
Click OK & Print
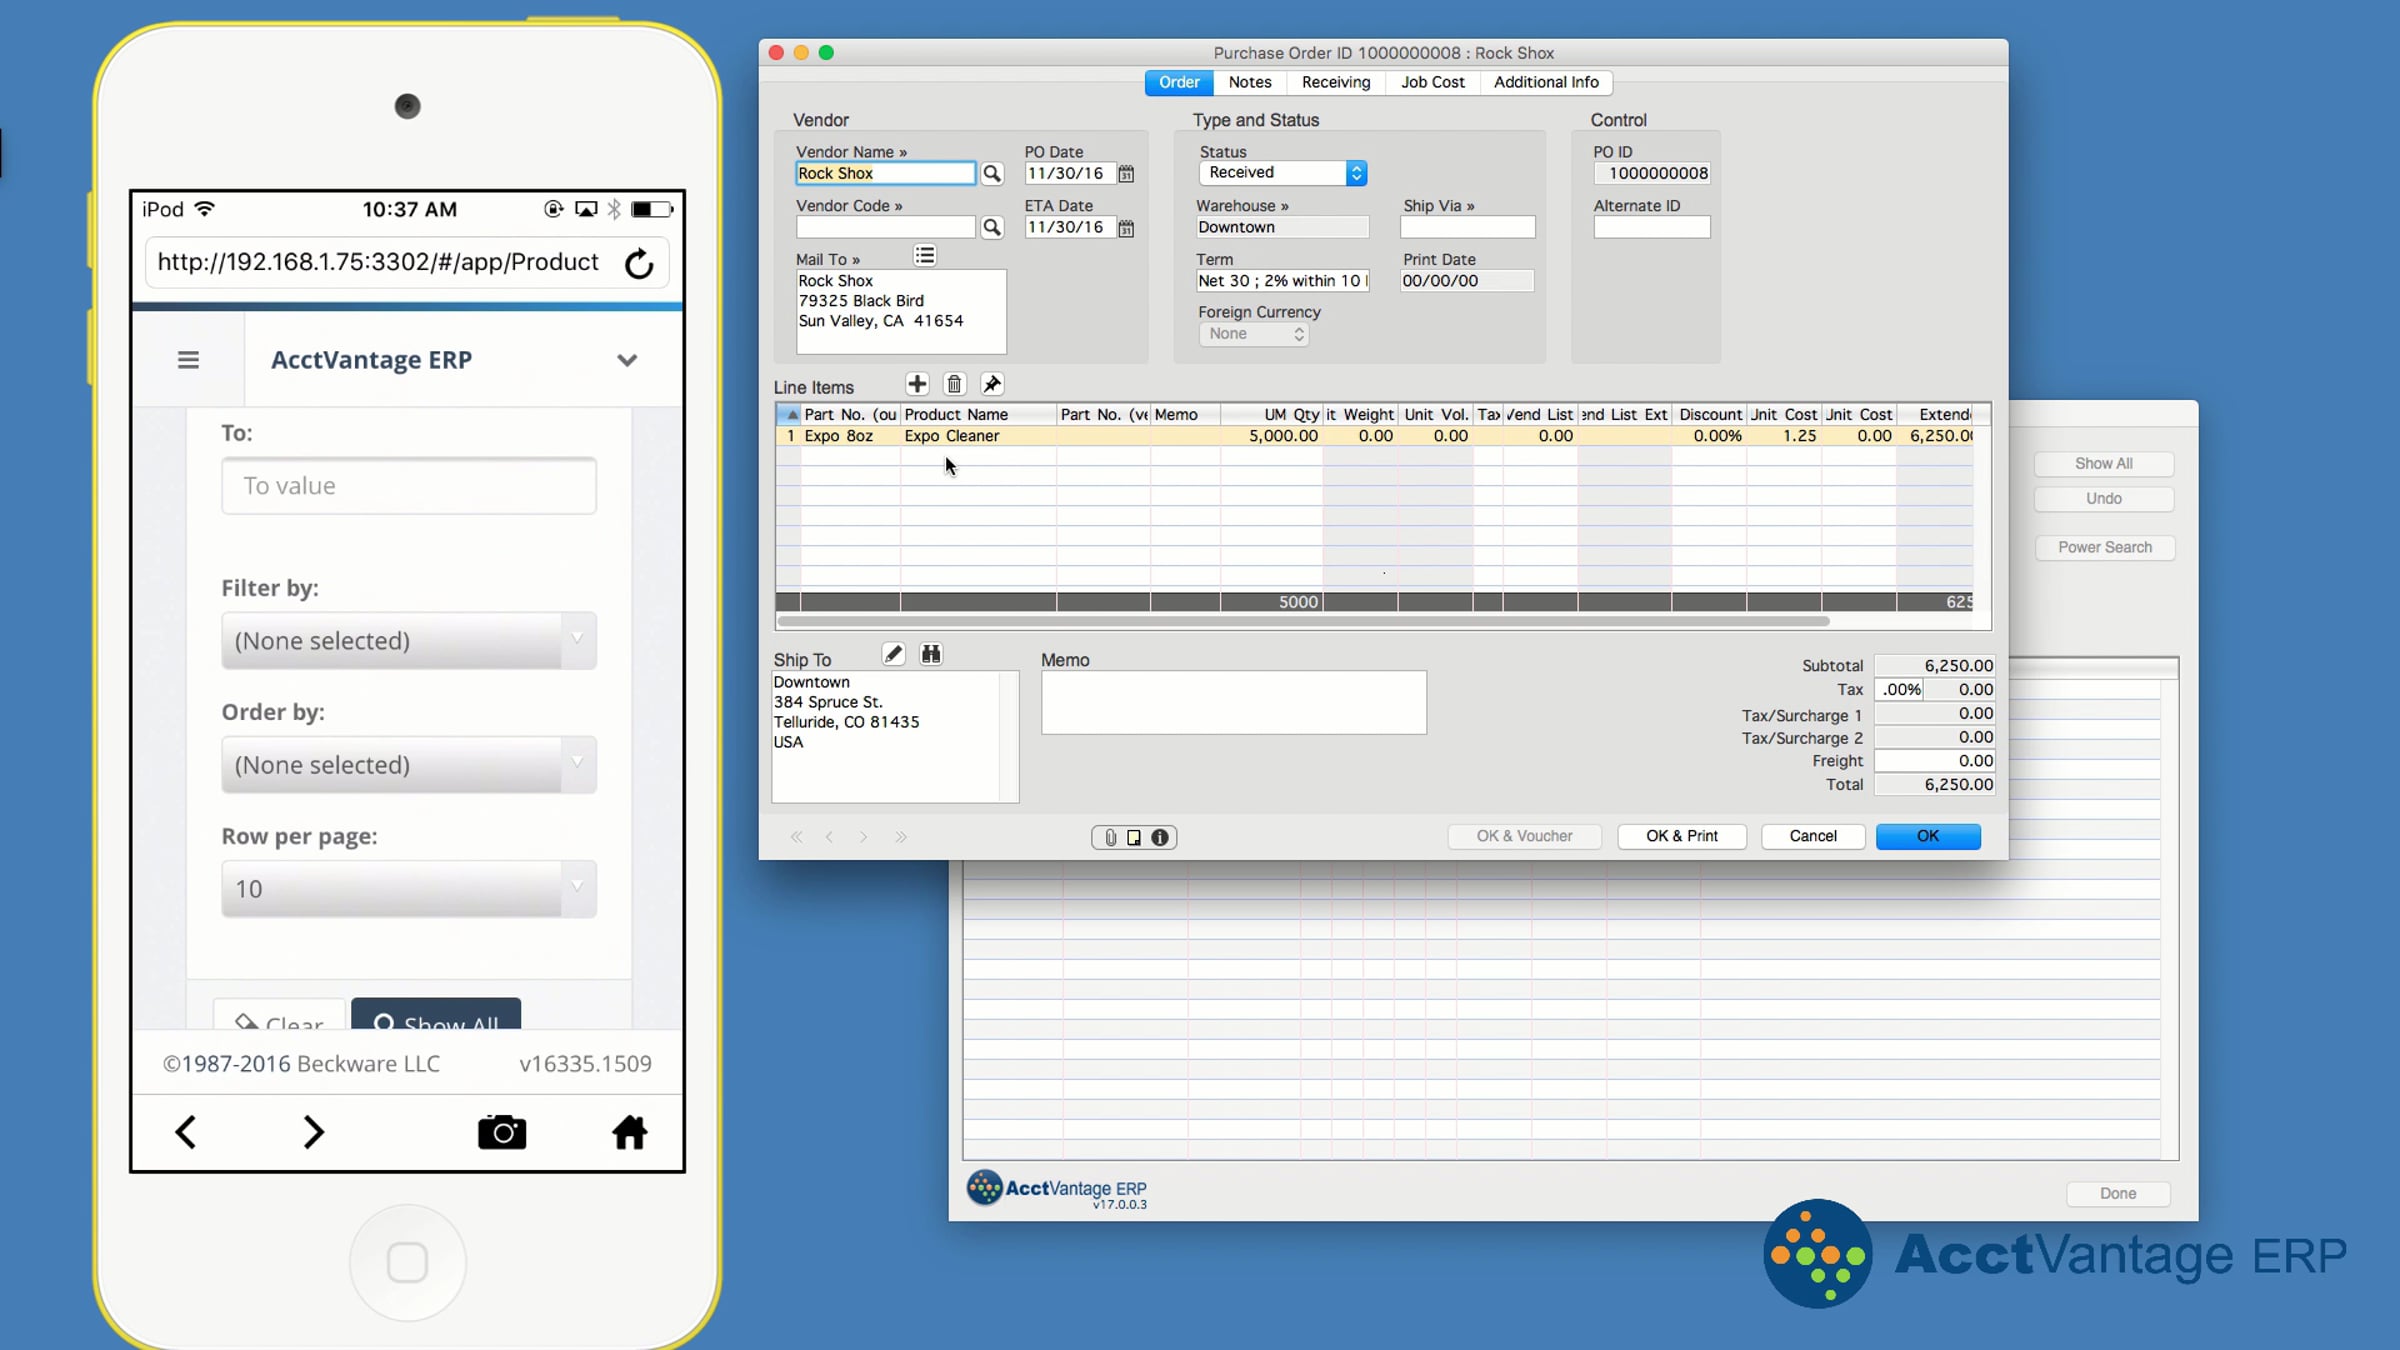[x=1682, y=836]
